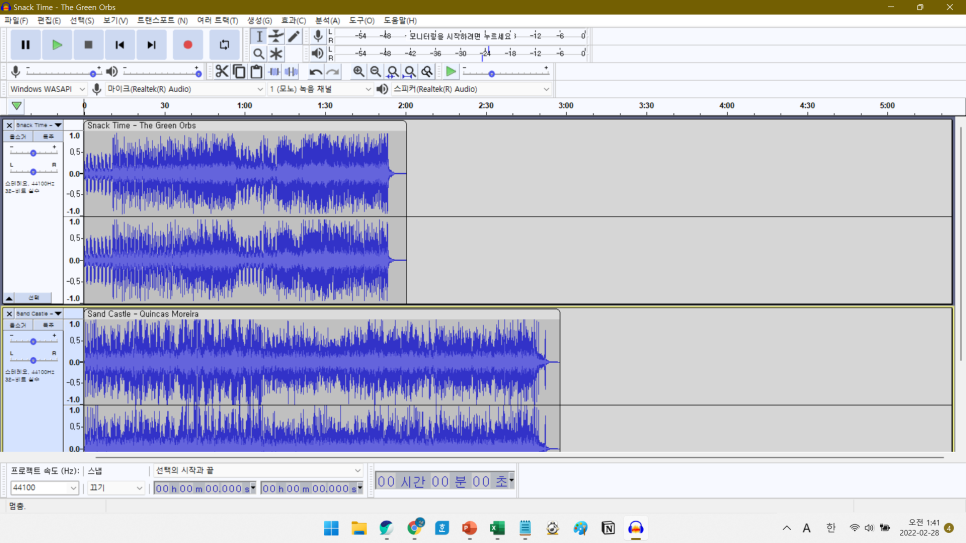Trim audio outside selection
This screenshot has width=966, height=543.
click(274, 71)
